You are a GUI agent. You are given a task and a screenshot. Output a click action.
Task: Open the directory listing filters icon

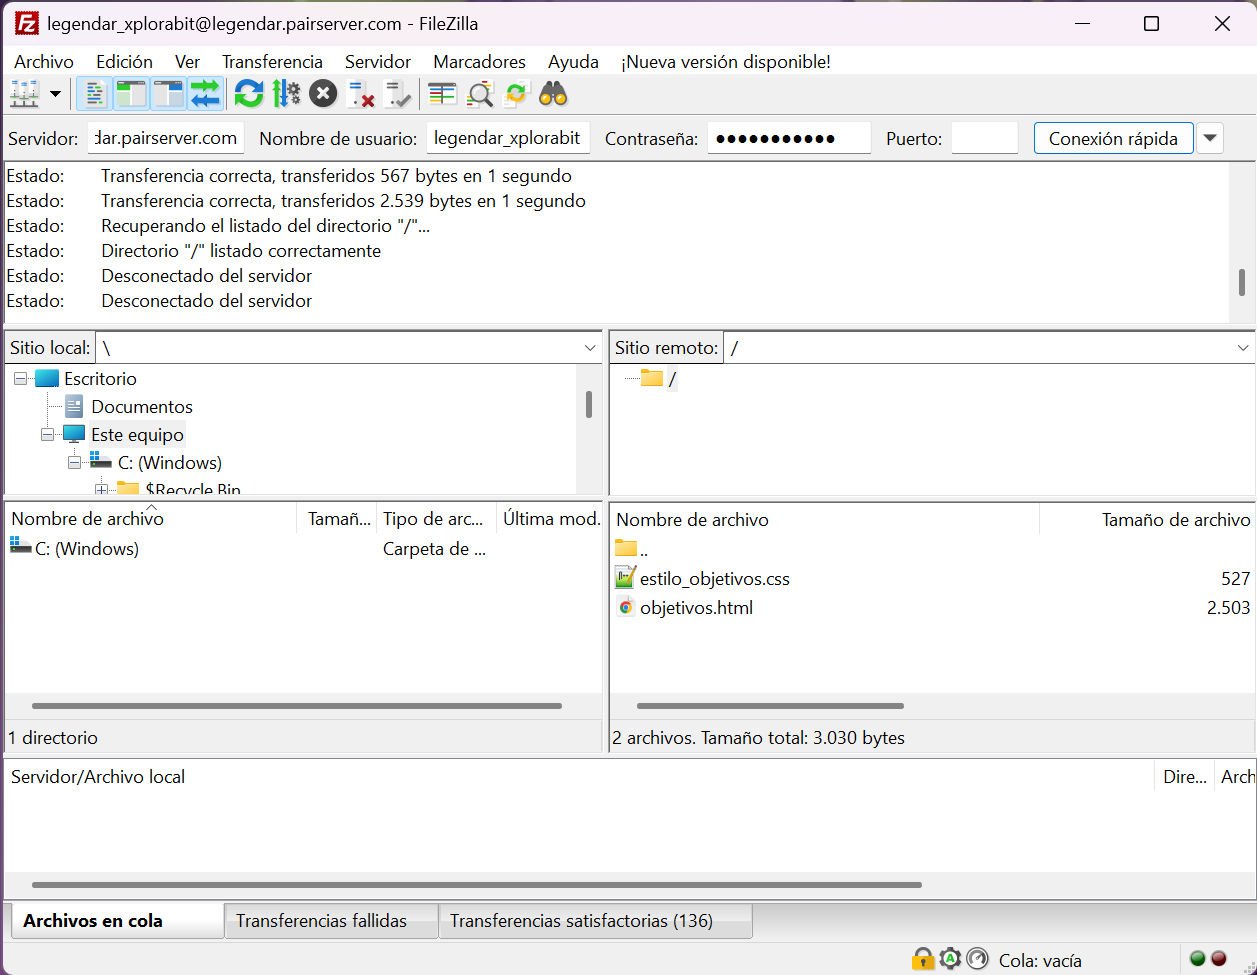click(x=442, y=95)
